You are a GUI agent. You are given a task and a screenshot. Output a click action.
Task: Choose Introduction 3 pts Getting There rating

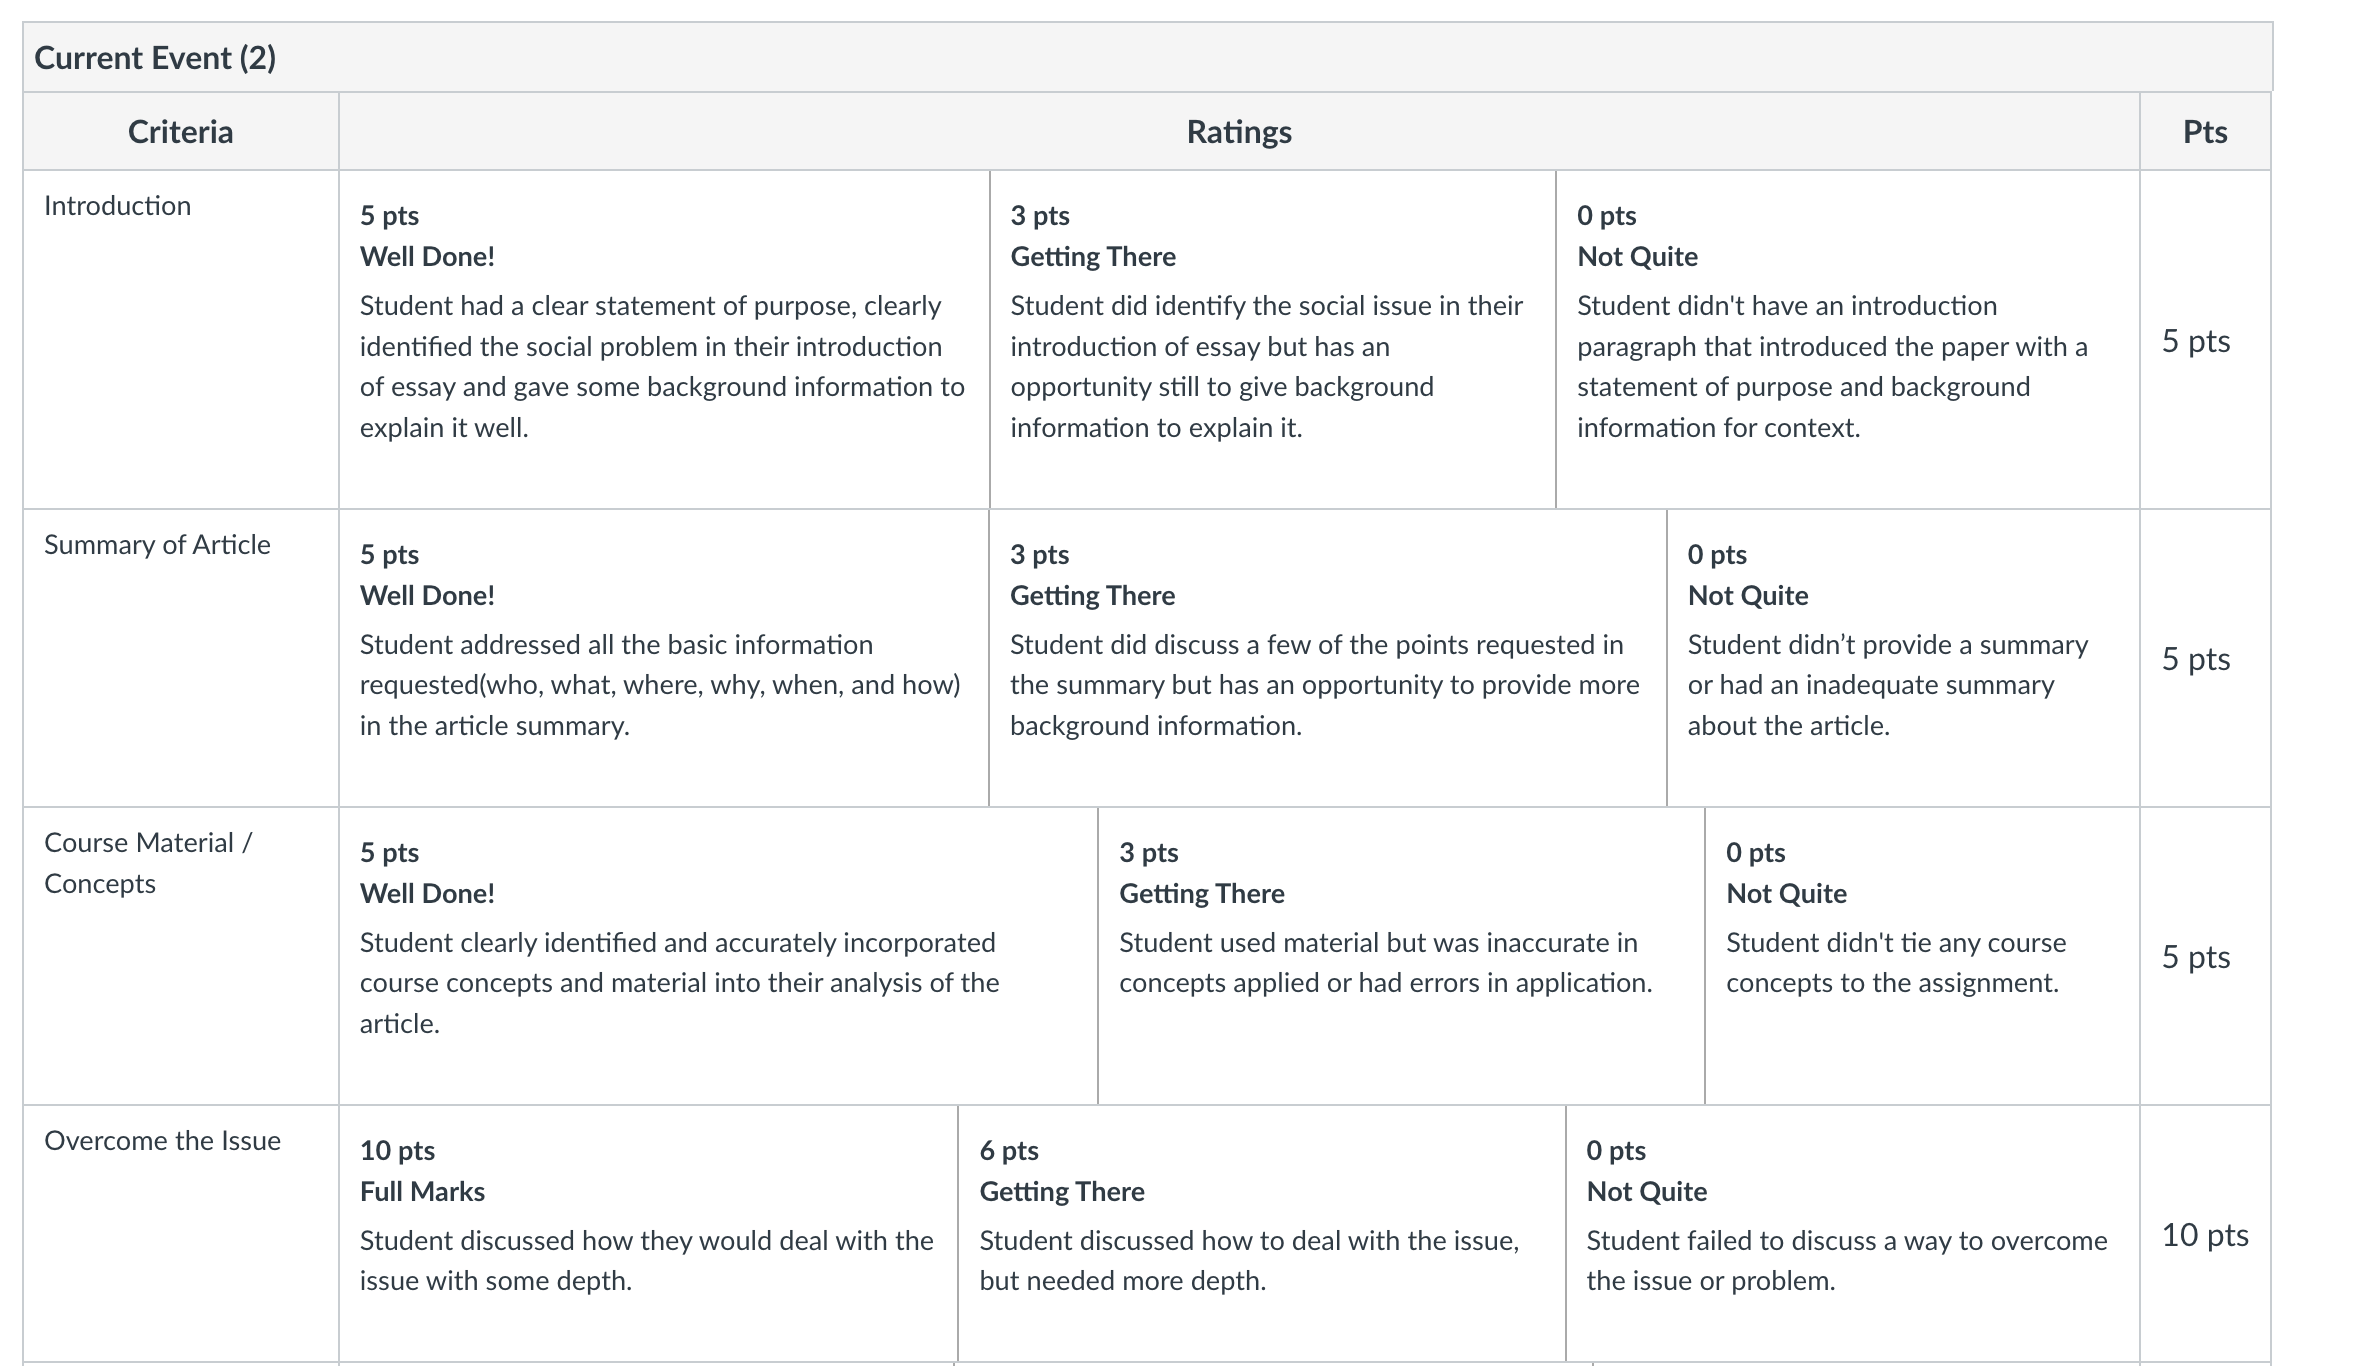[1273, 339]
